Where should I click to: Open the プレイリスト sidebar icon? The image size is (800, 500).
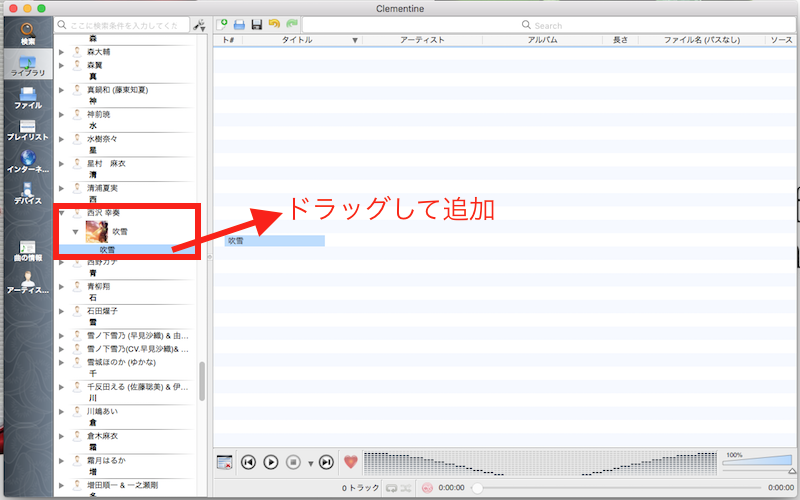click(x=27, y=129)
